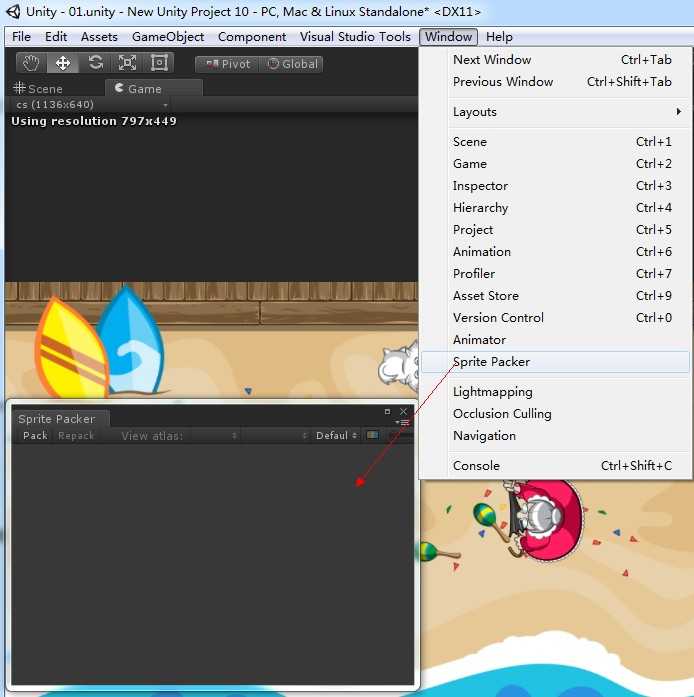Select Scene in the Window menu
This screenshot has height=697, width=694.
click(555, 142)
